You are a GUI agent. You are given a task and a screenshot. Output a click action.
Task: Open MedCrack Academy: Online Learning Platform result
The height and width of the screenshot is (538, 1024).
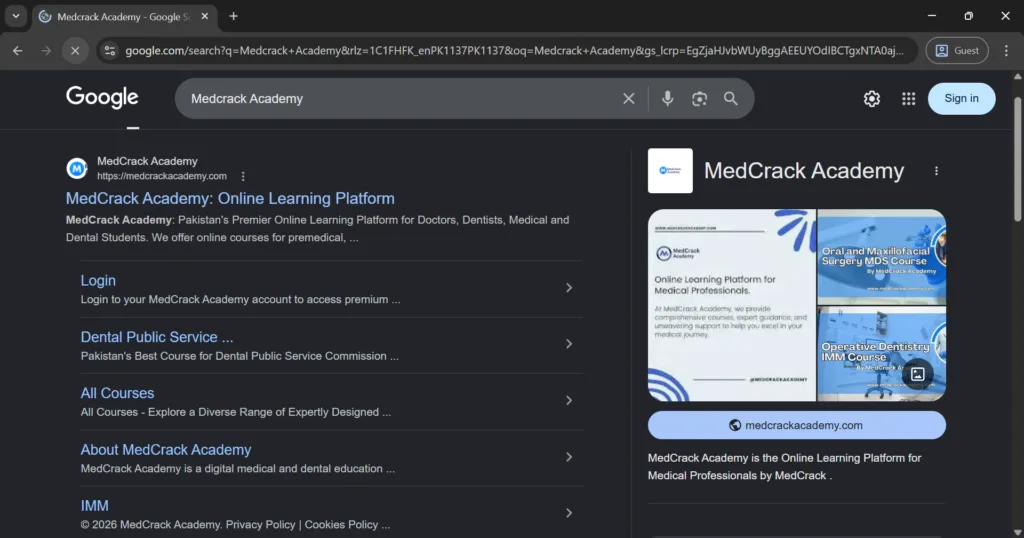point(230,198)
